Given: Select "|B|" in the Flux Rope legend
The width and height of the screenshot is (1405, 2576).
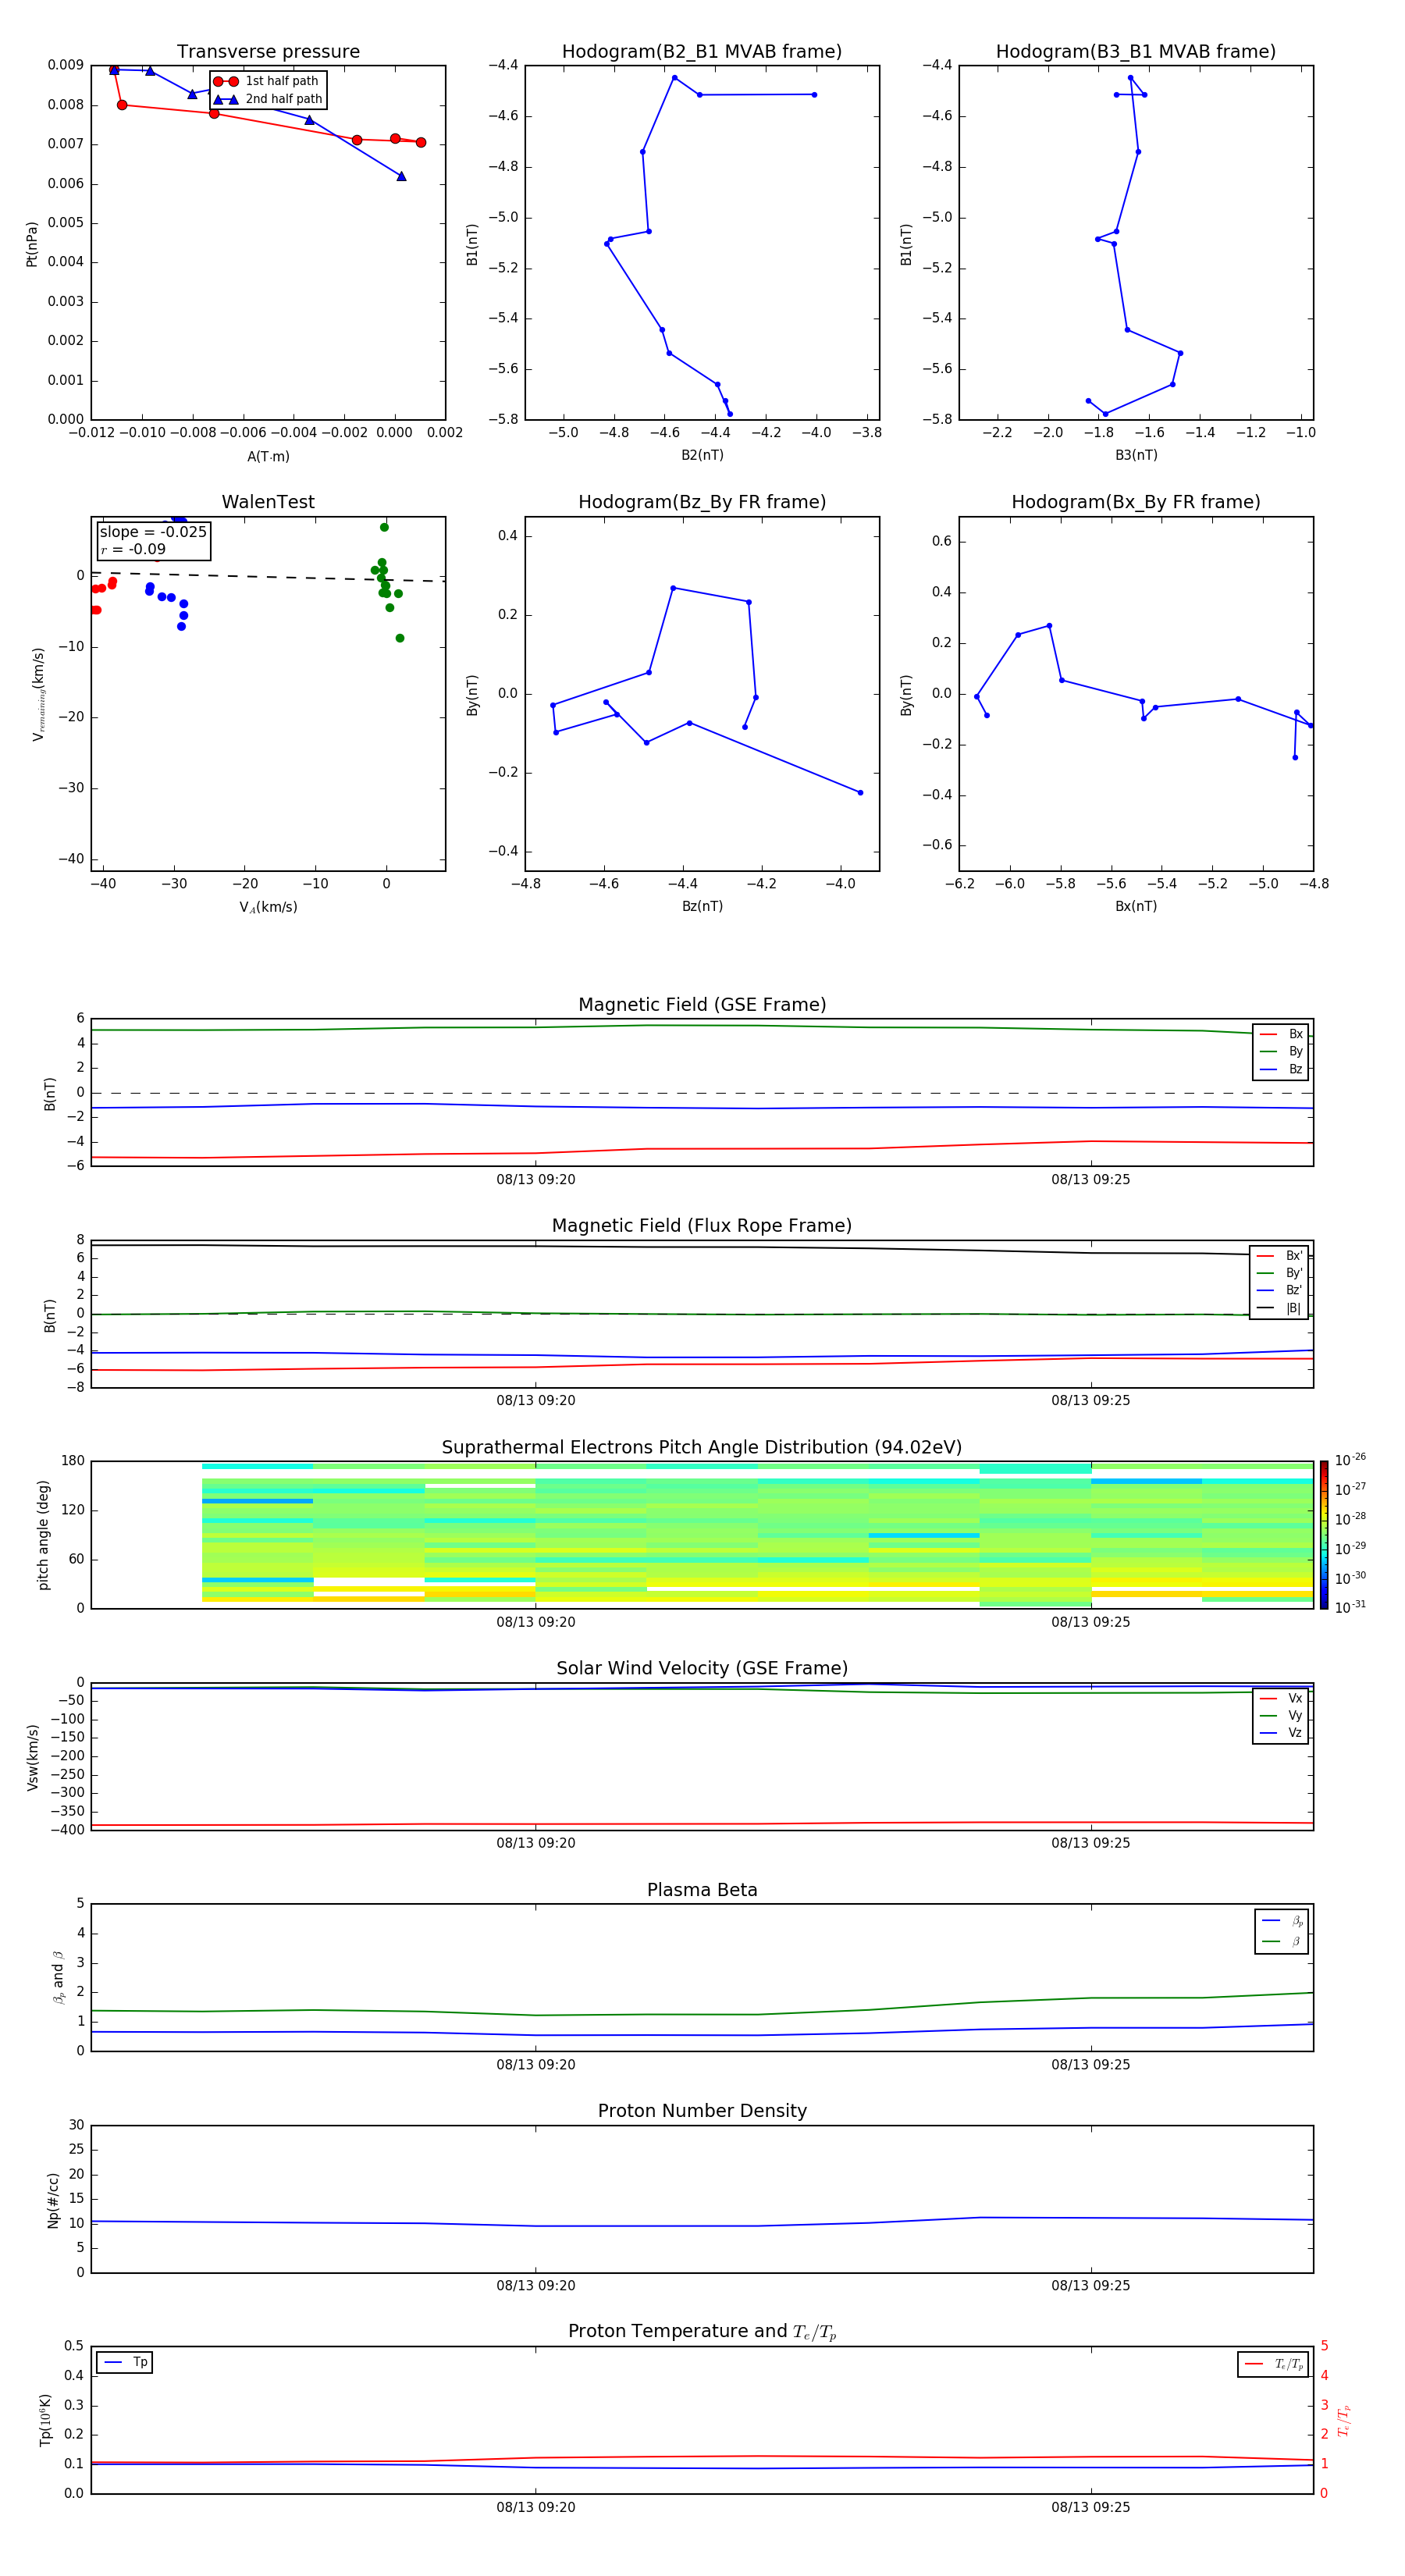Looking at the screenshot, I should click(1279, 1308).
